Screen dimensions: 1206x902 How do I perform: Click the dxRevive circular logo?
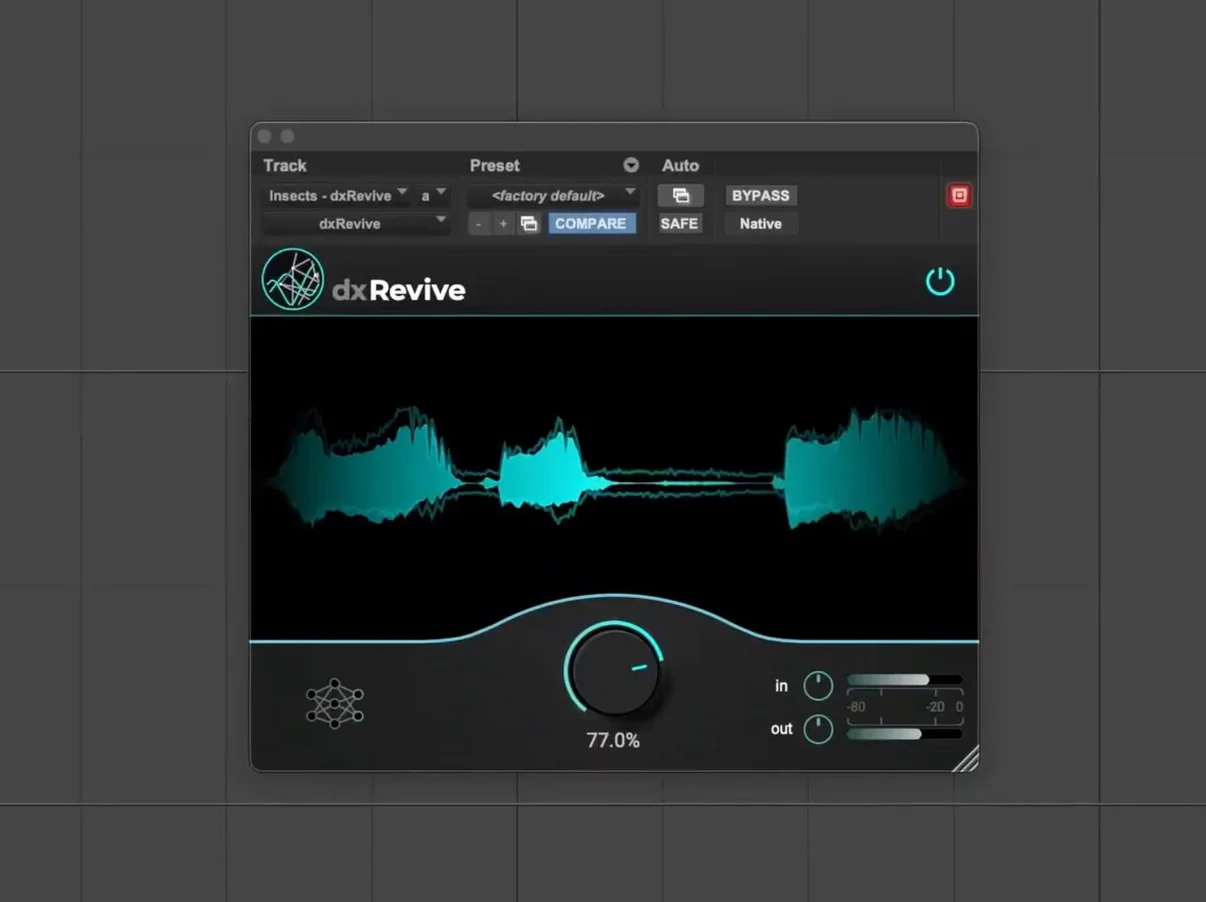[x=293, y=279]
